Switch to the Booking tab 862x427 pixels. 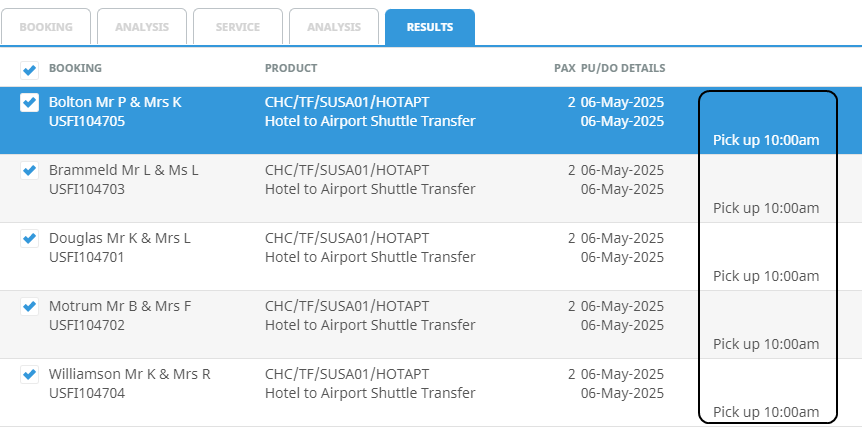pyautogui.click(x=45, y=27)
